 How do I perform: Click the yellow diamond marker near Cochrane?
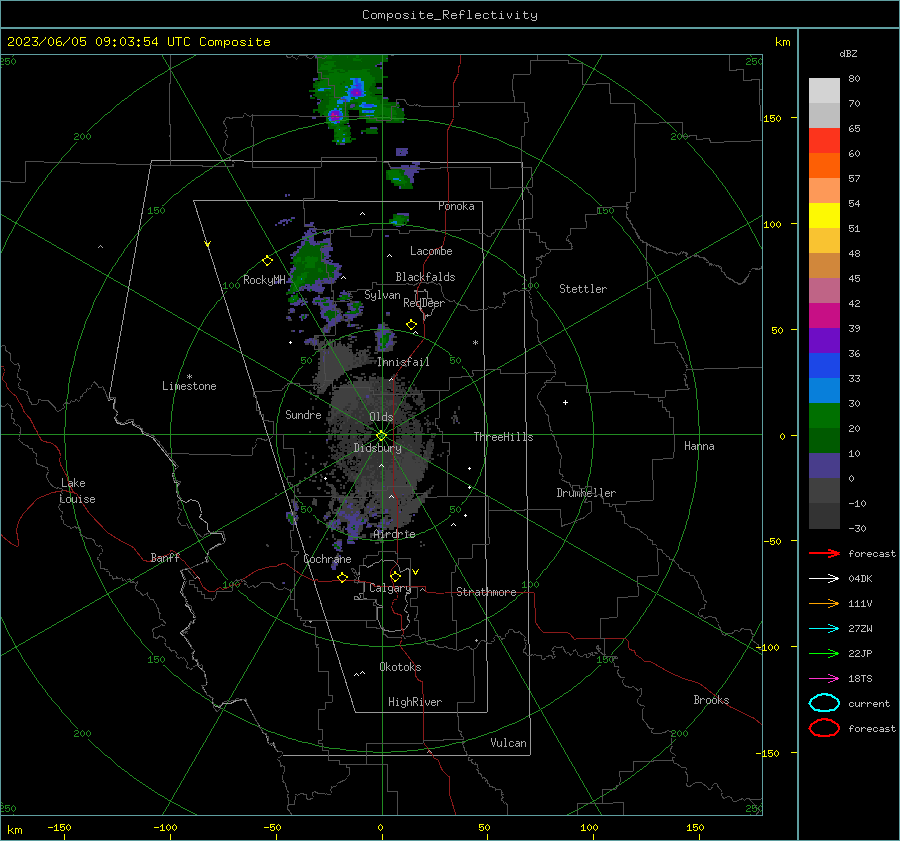343,577
